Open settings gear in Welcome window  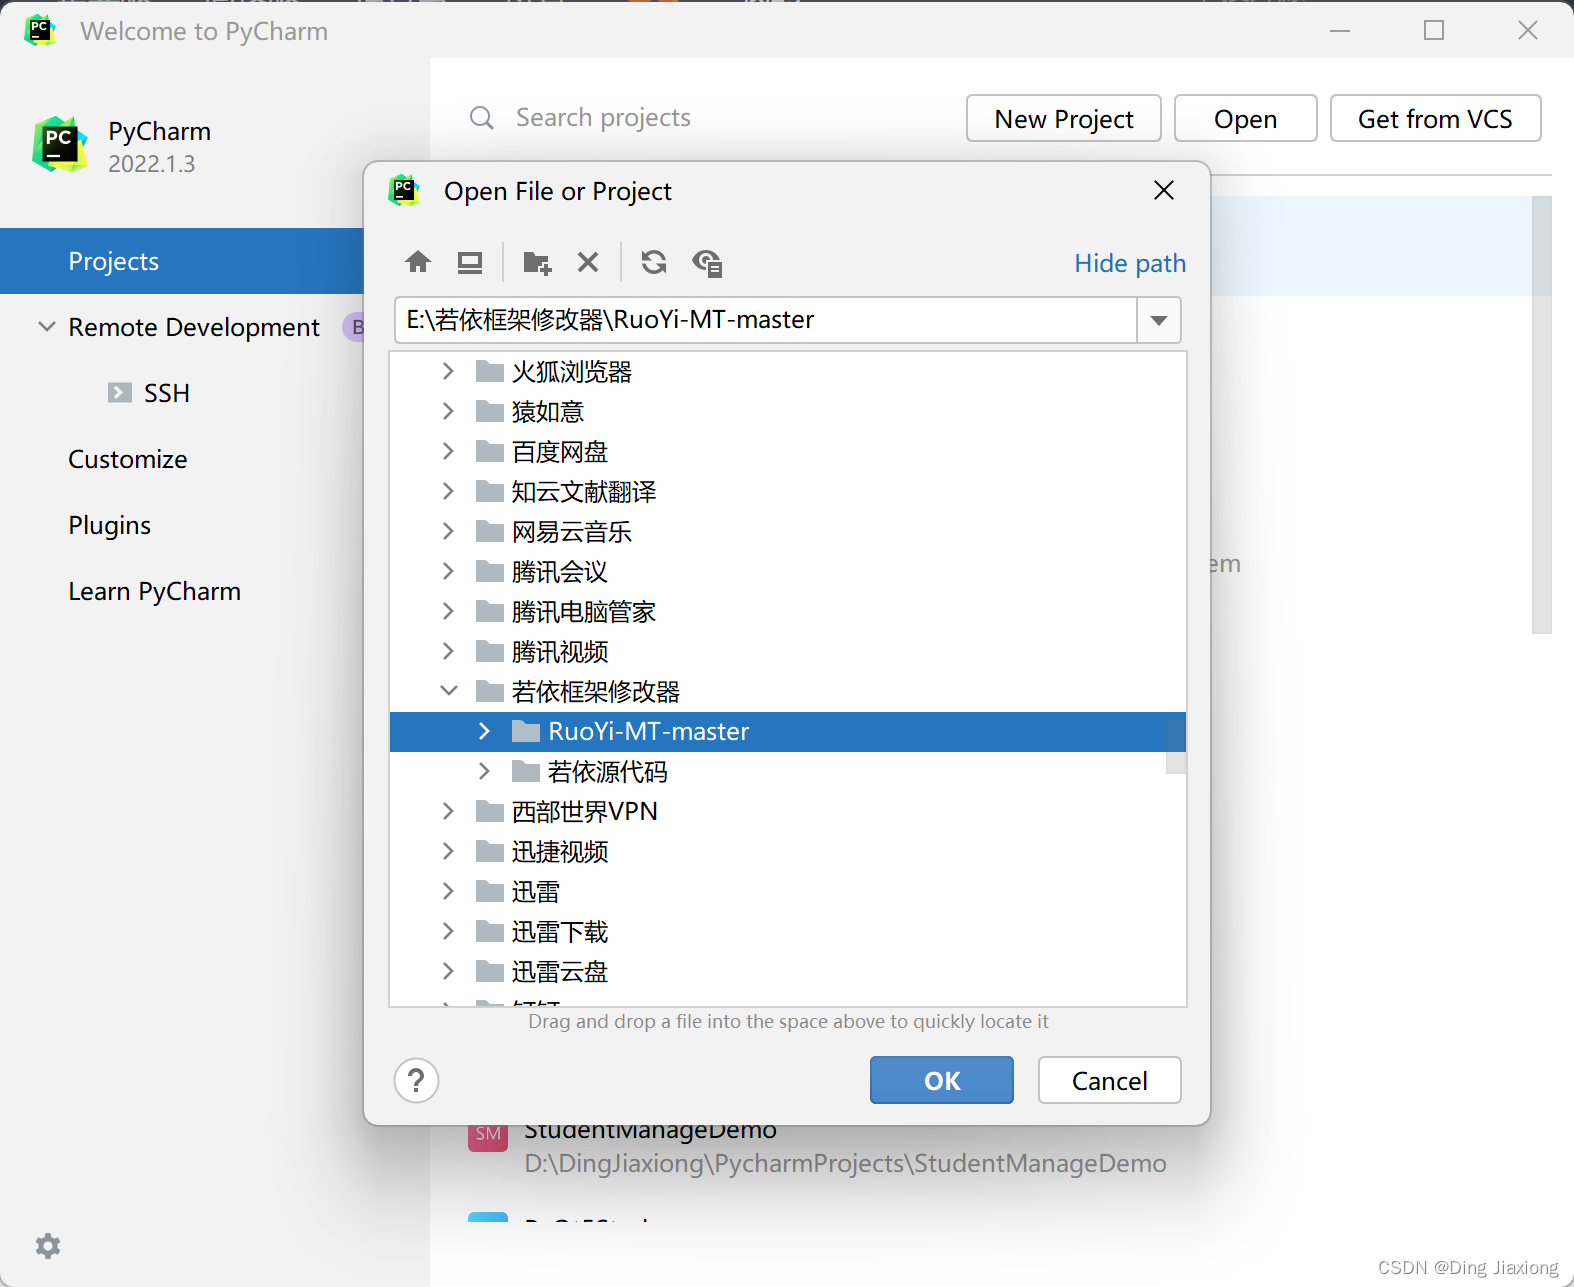(48, 1246)
